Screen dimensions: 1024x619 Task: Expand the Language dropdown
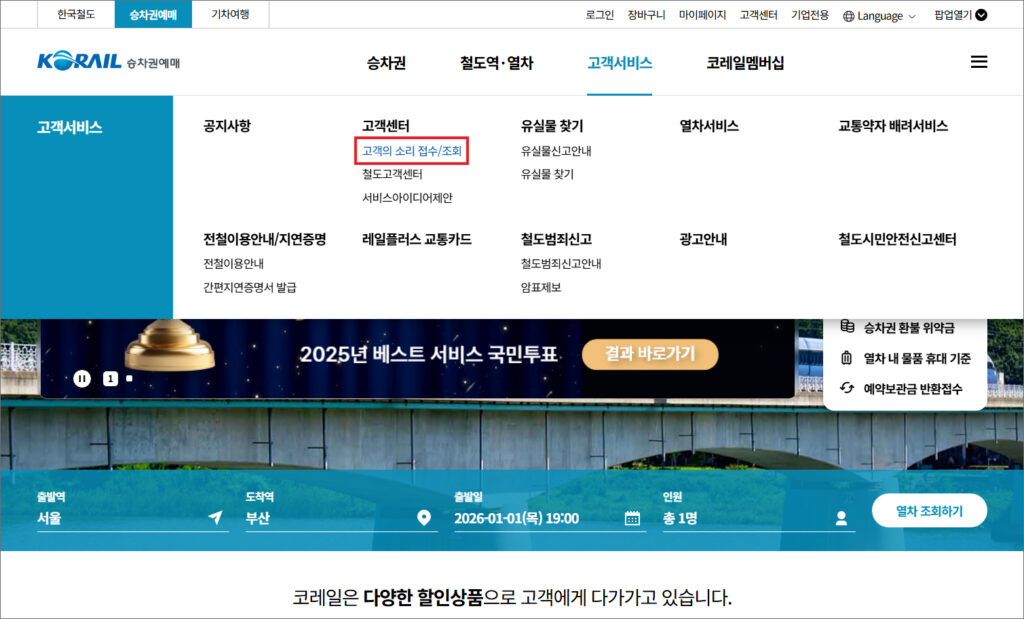point(911,16)
